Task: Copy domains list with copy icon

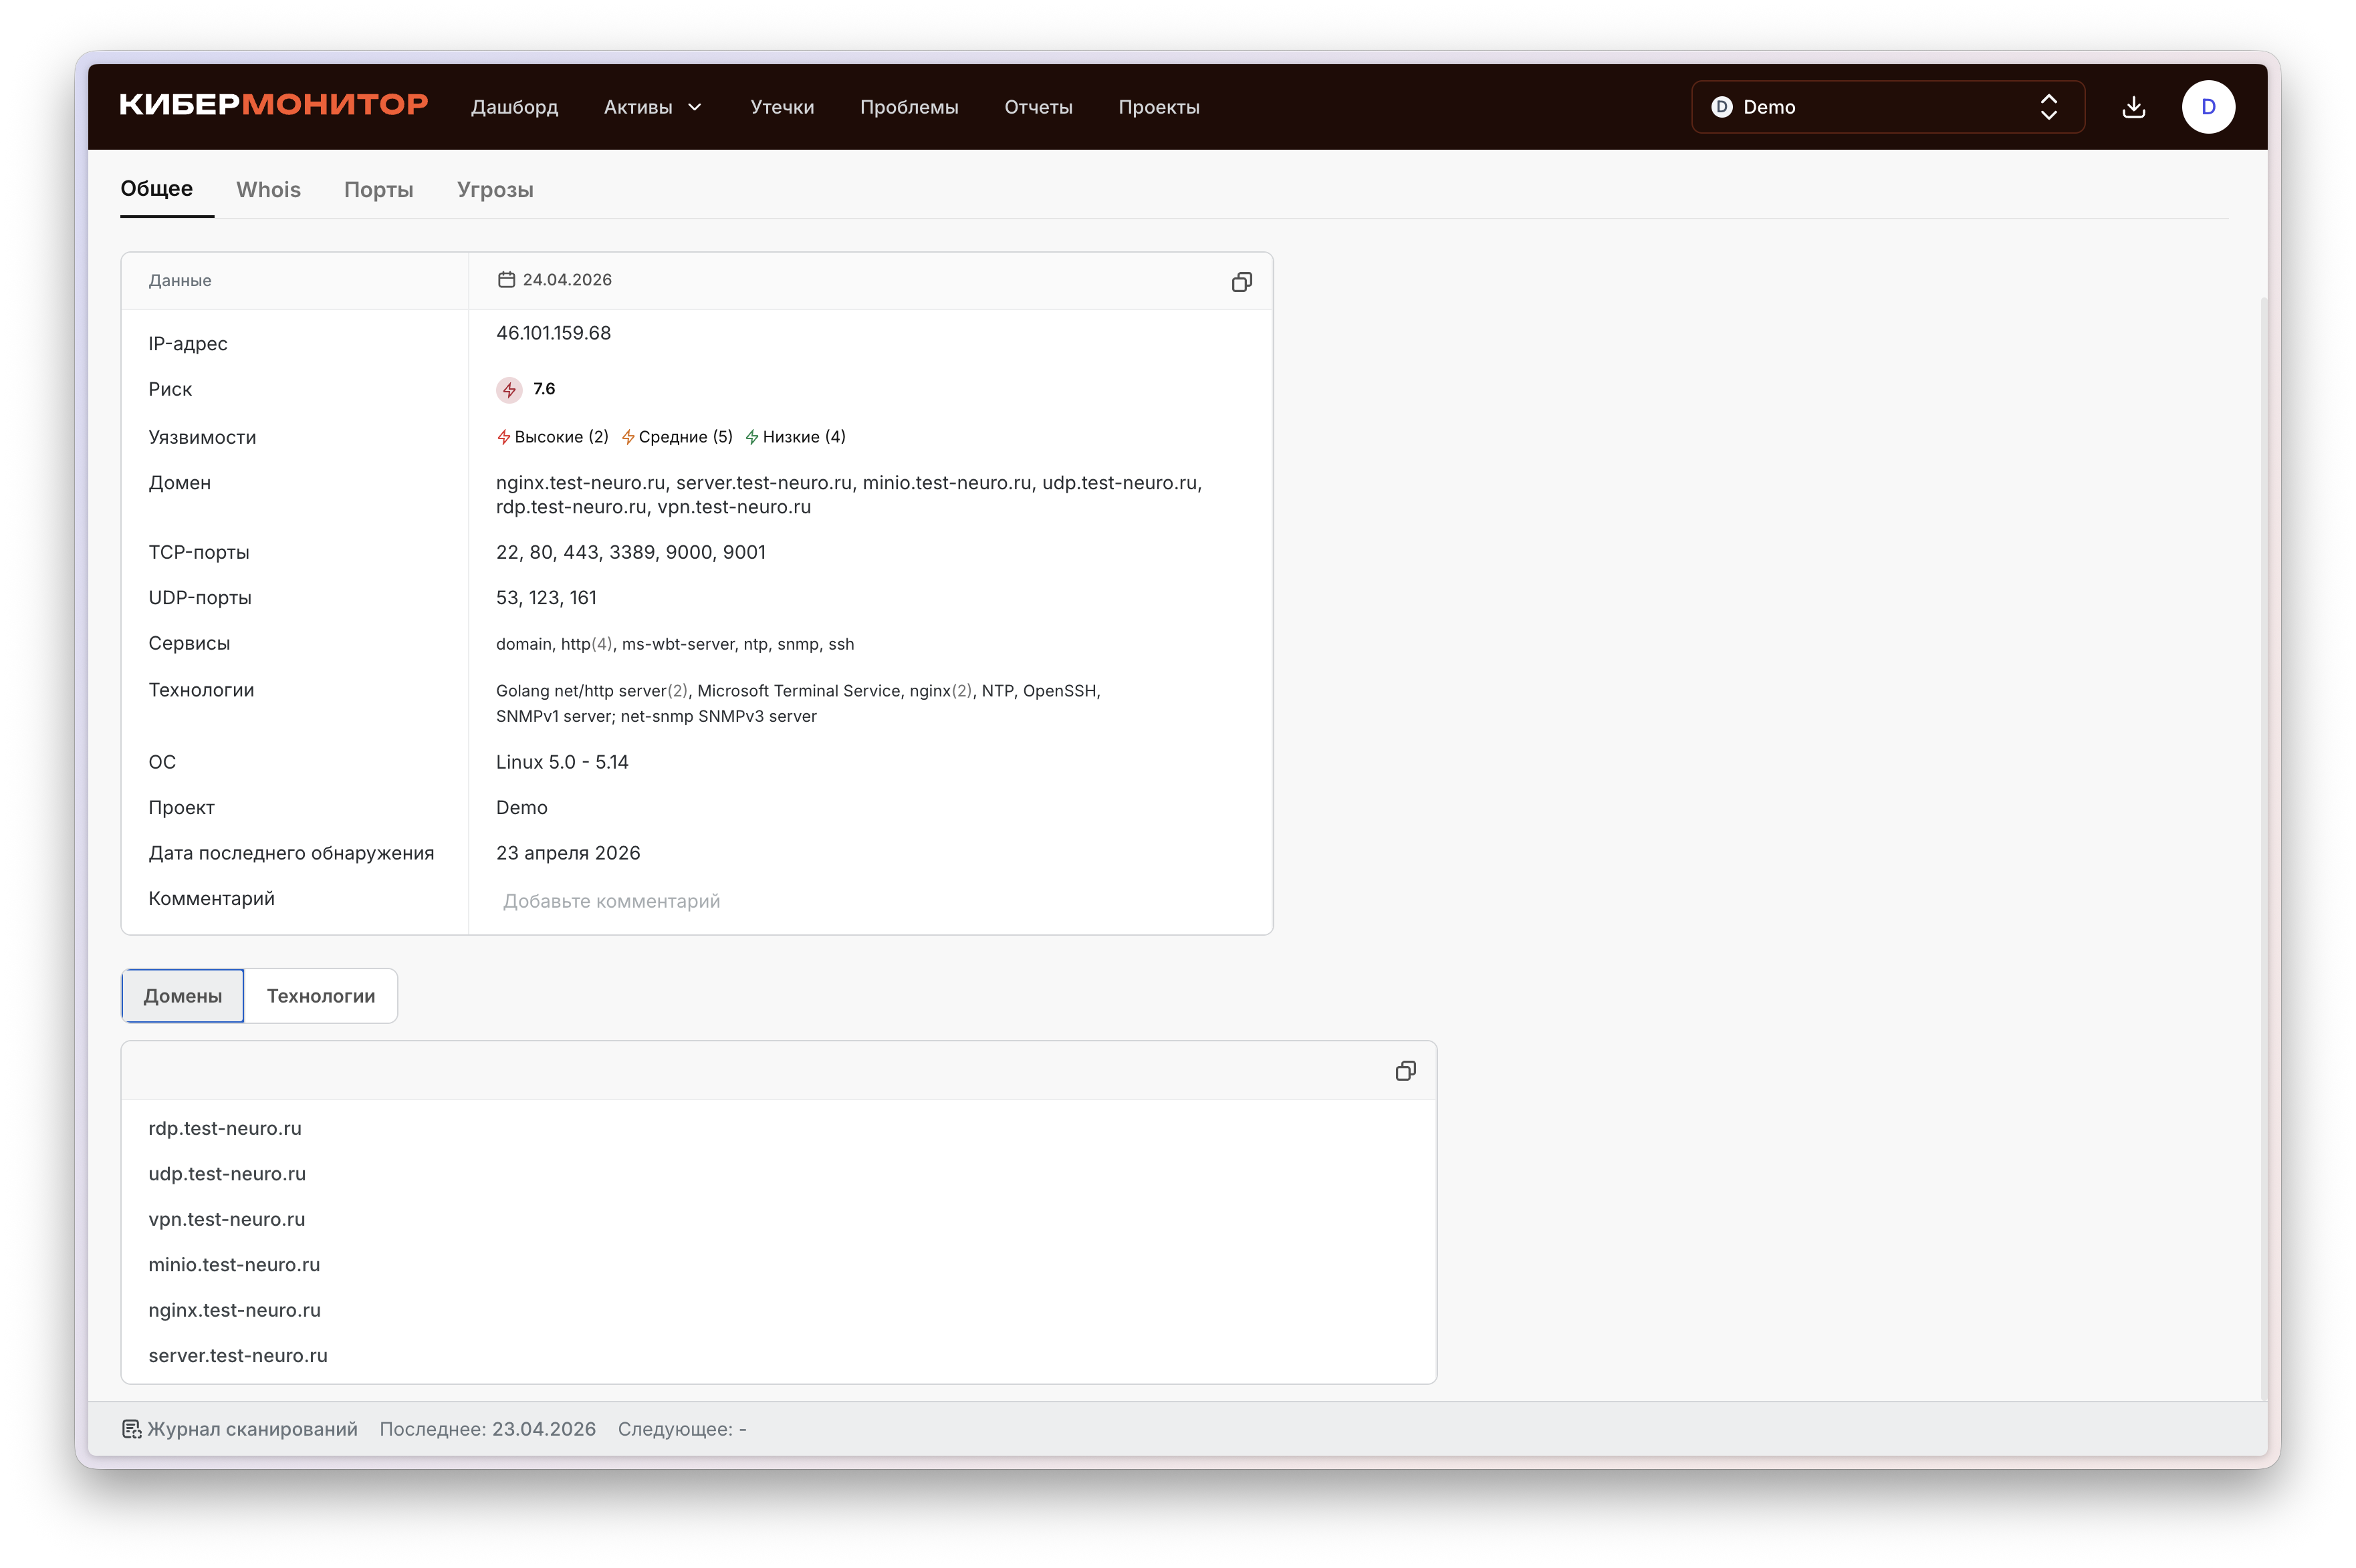Action: click(x=1405, y=1071)
